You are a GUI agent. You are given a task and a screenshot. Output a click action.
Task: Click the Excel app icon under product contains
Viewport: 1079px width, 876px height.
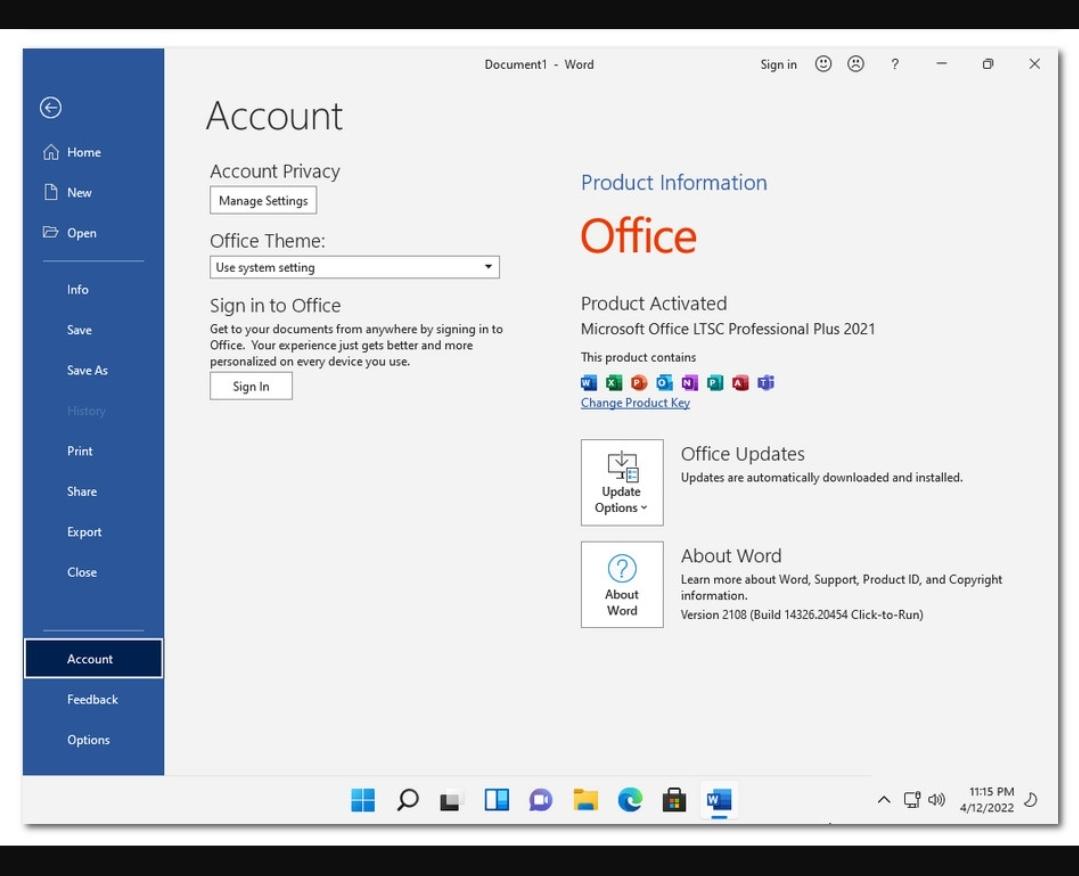[614, 383]
